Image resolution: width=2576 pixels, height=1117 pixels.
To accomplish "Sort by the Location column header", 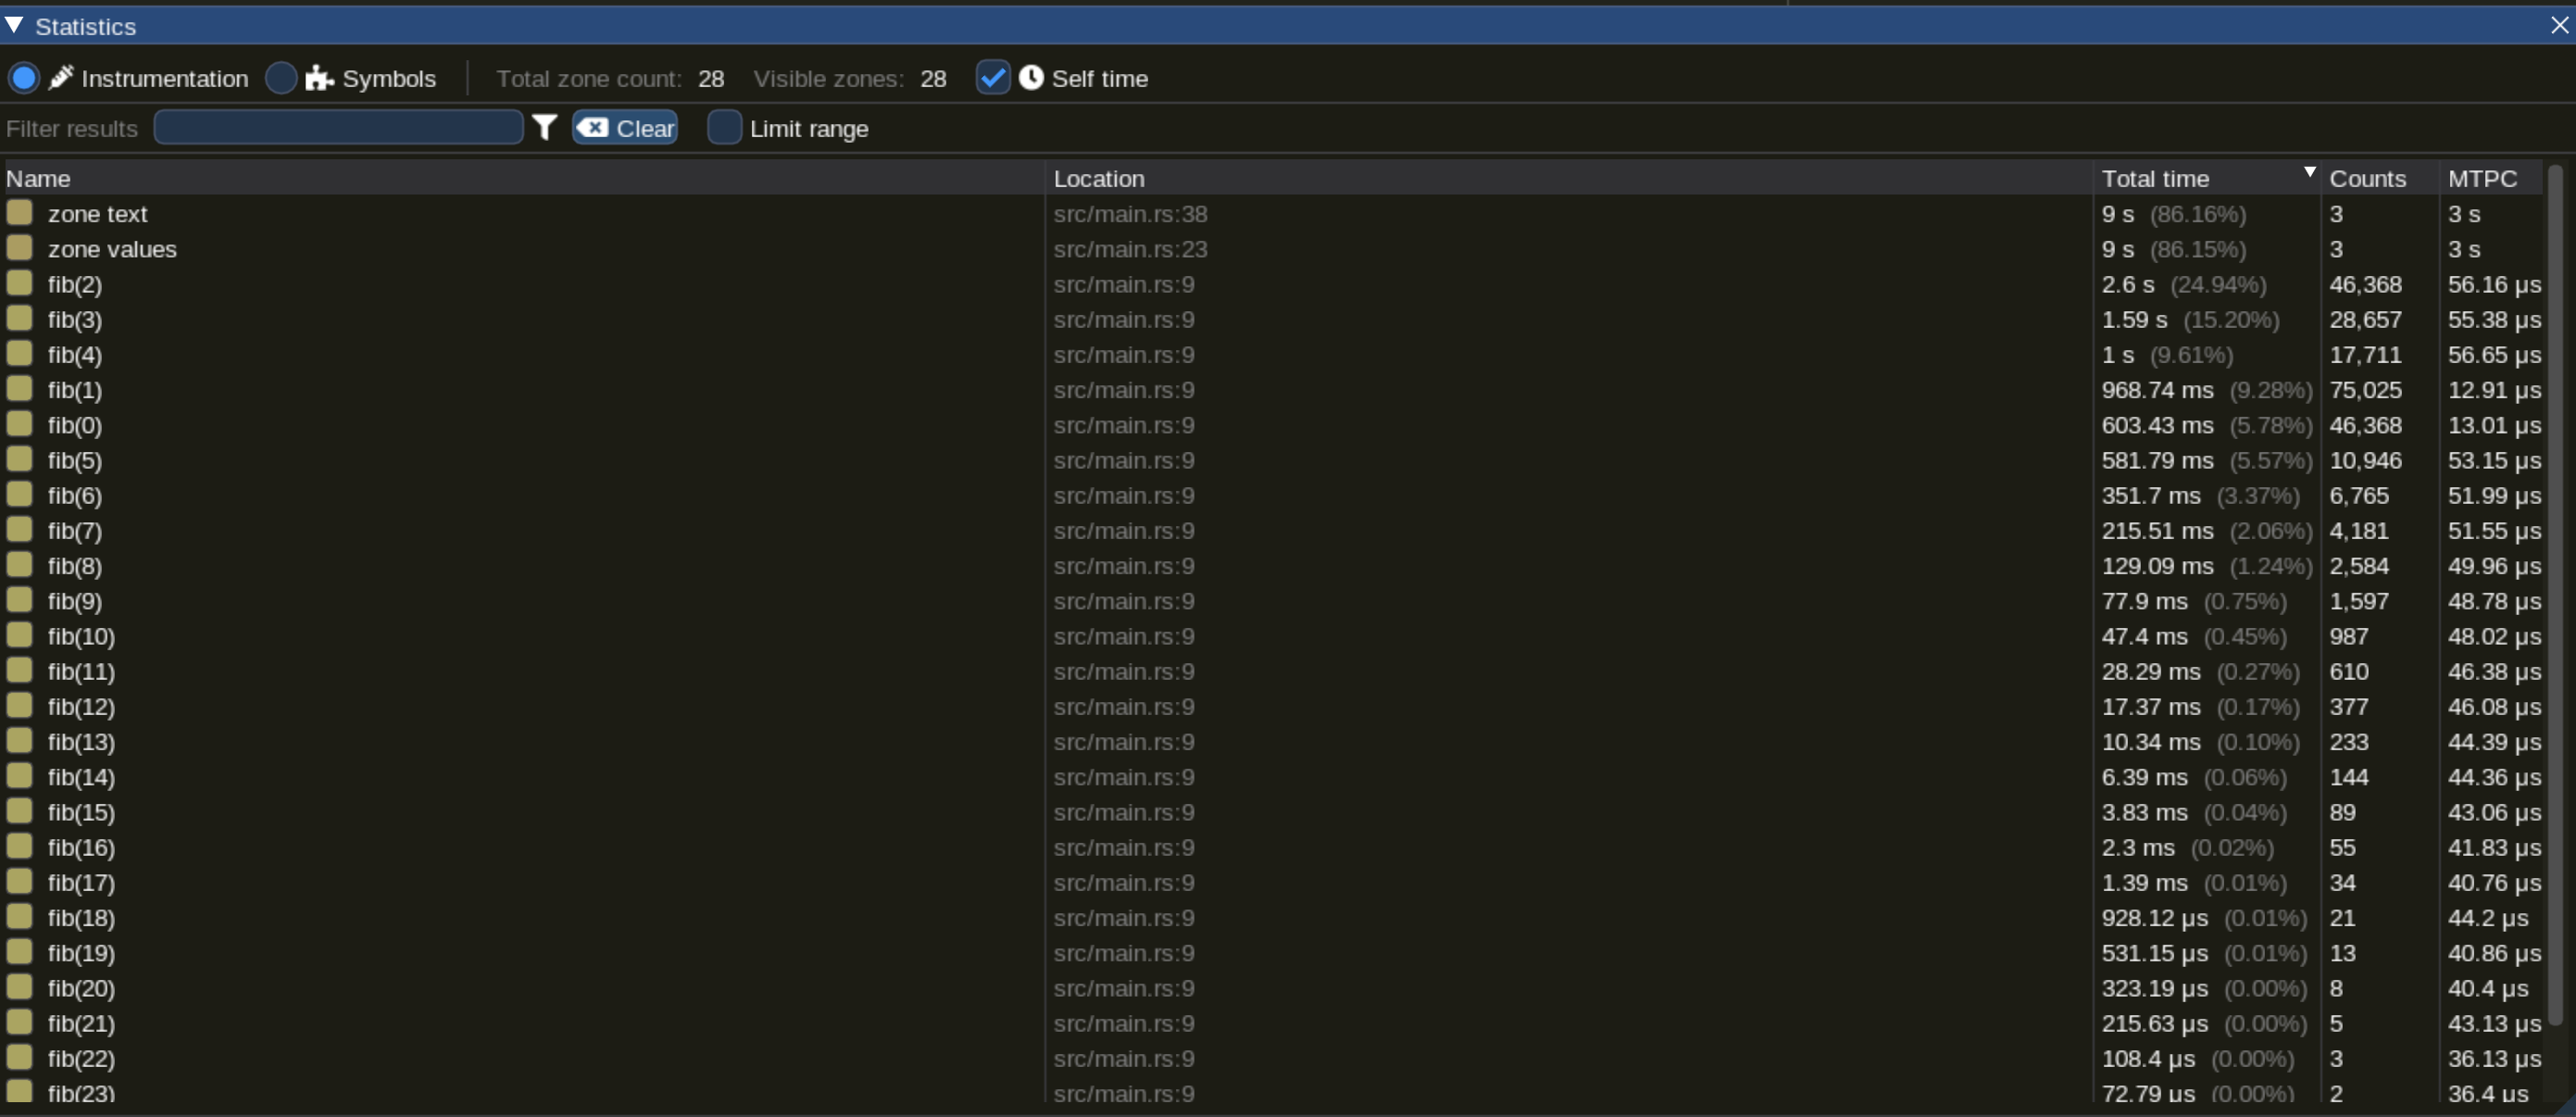I will (1569, 178).
